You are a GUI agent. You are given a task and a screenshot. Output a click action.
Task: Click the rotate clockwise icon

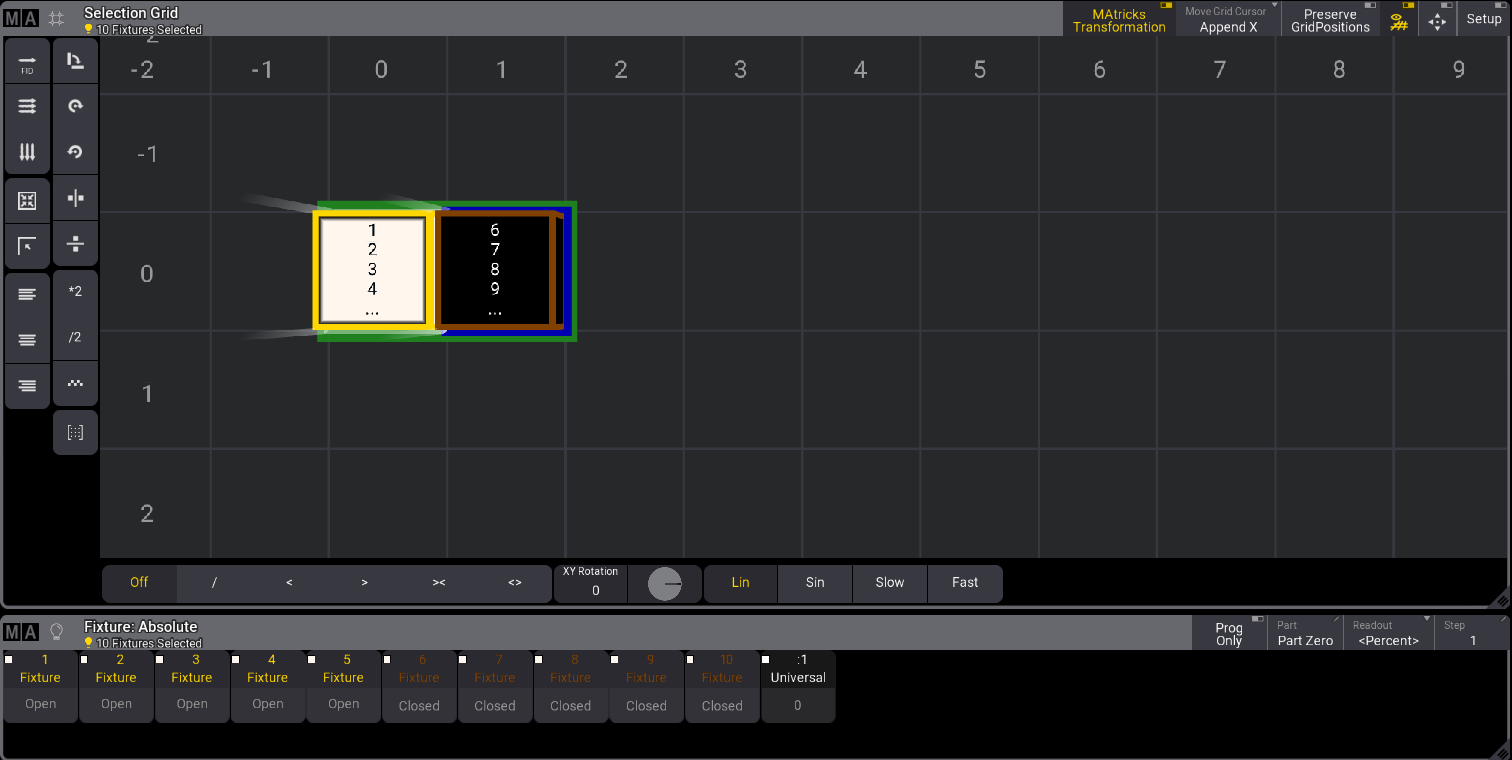pos(75,106)
